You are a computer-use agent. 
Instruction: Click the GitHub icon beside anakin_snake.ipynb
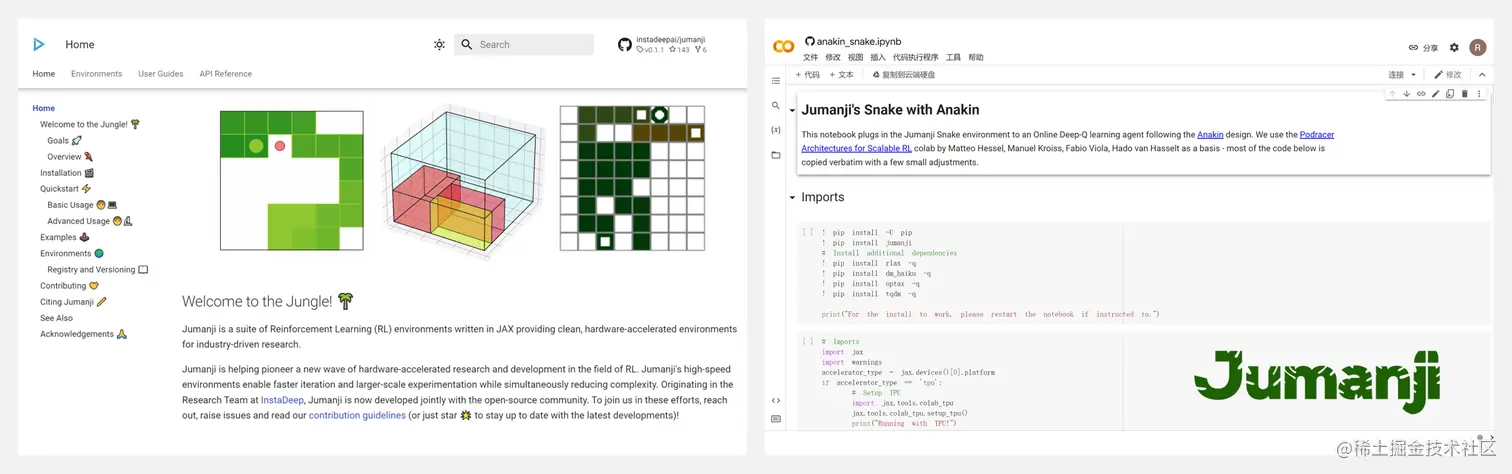tap(809, 42)
